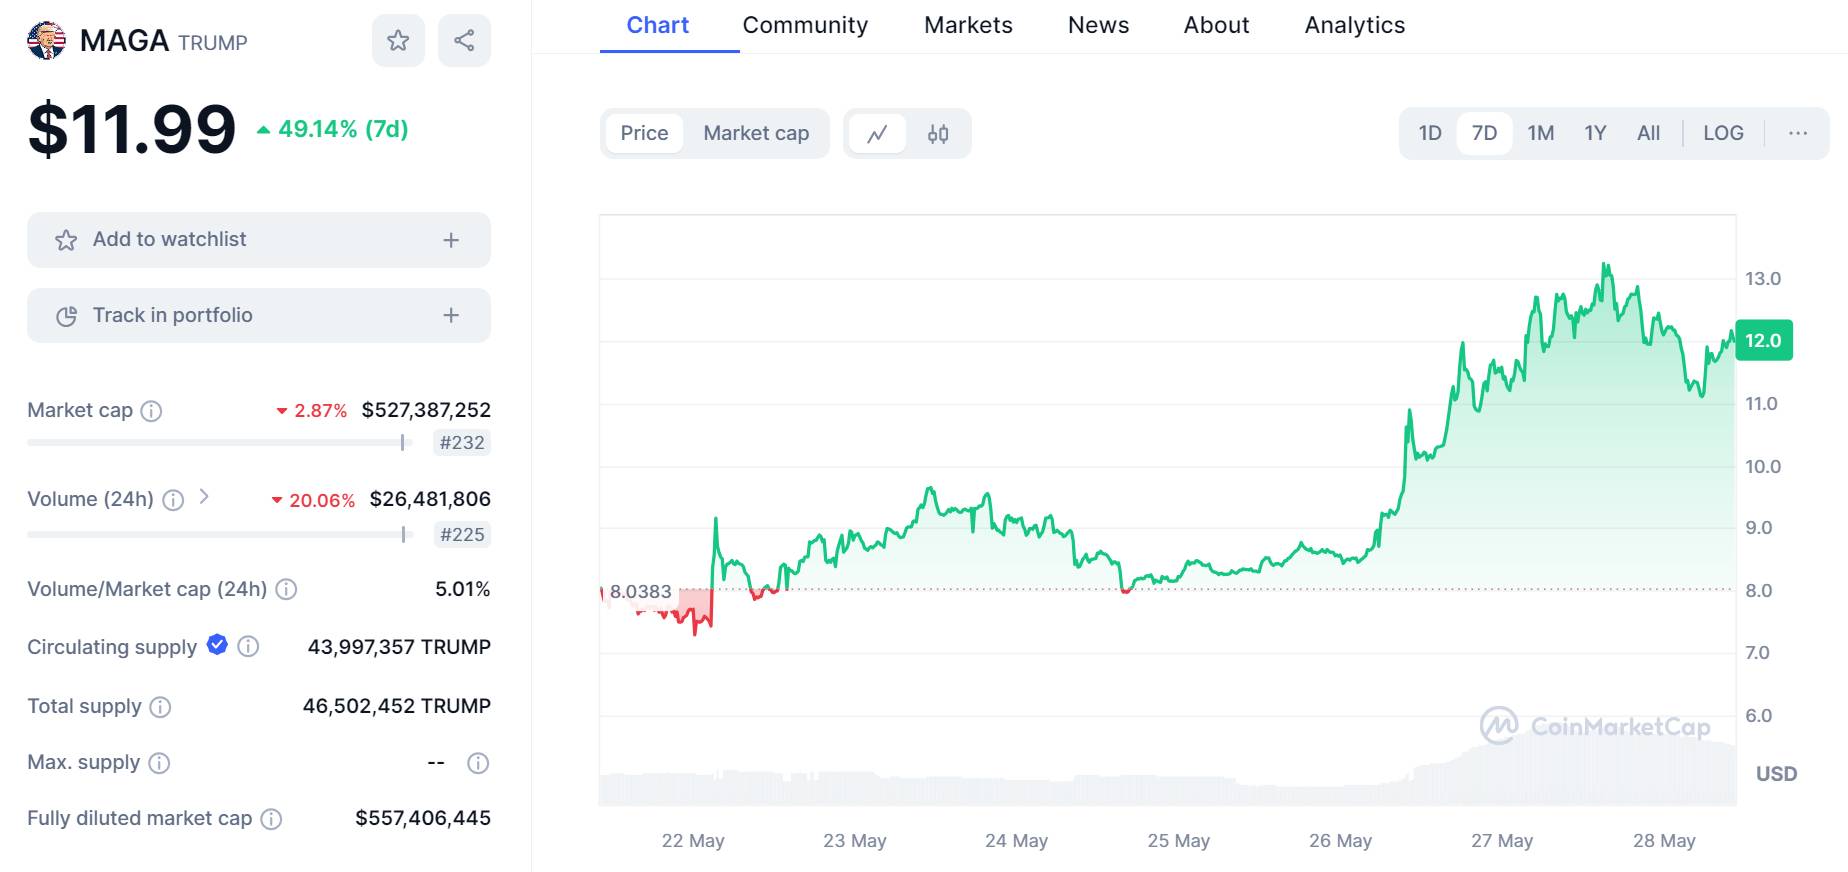Click Add to watchlist button
This screenshot has width=1848, height=872.
coord(259,240)
